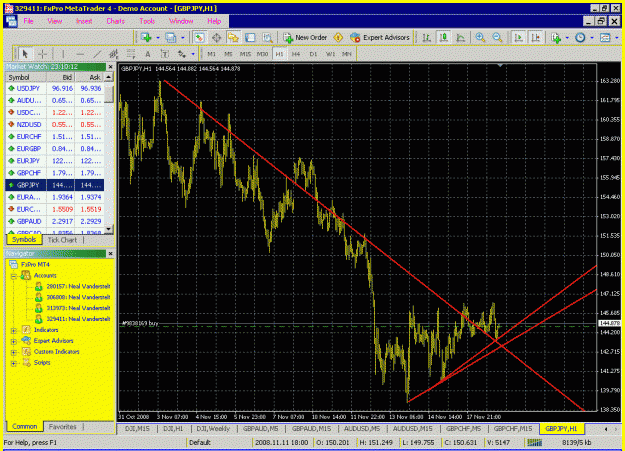This screenshot has width=625, height=451.
Task: Switch timeframe to M15
Action: point(245,54)
